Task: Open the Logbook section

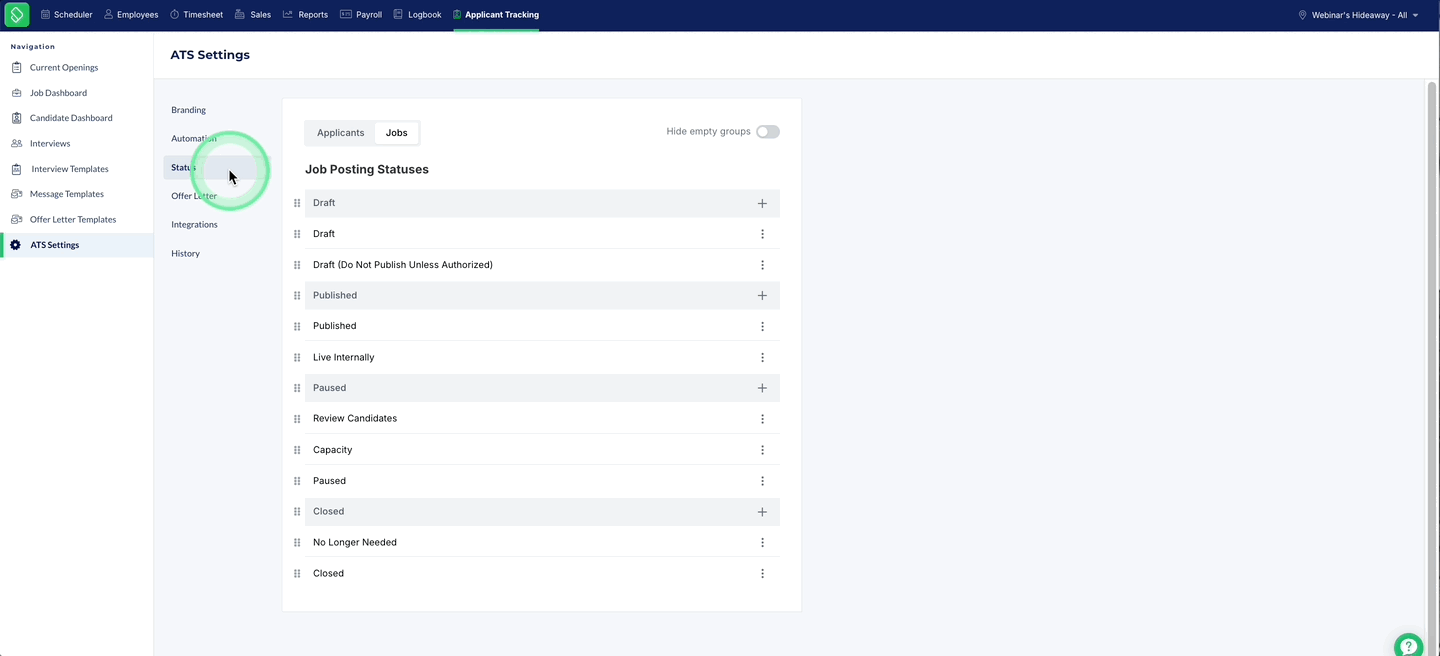Action: [x=417, y=15]
